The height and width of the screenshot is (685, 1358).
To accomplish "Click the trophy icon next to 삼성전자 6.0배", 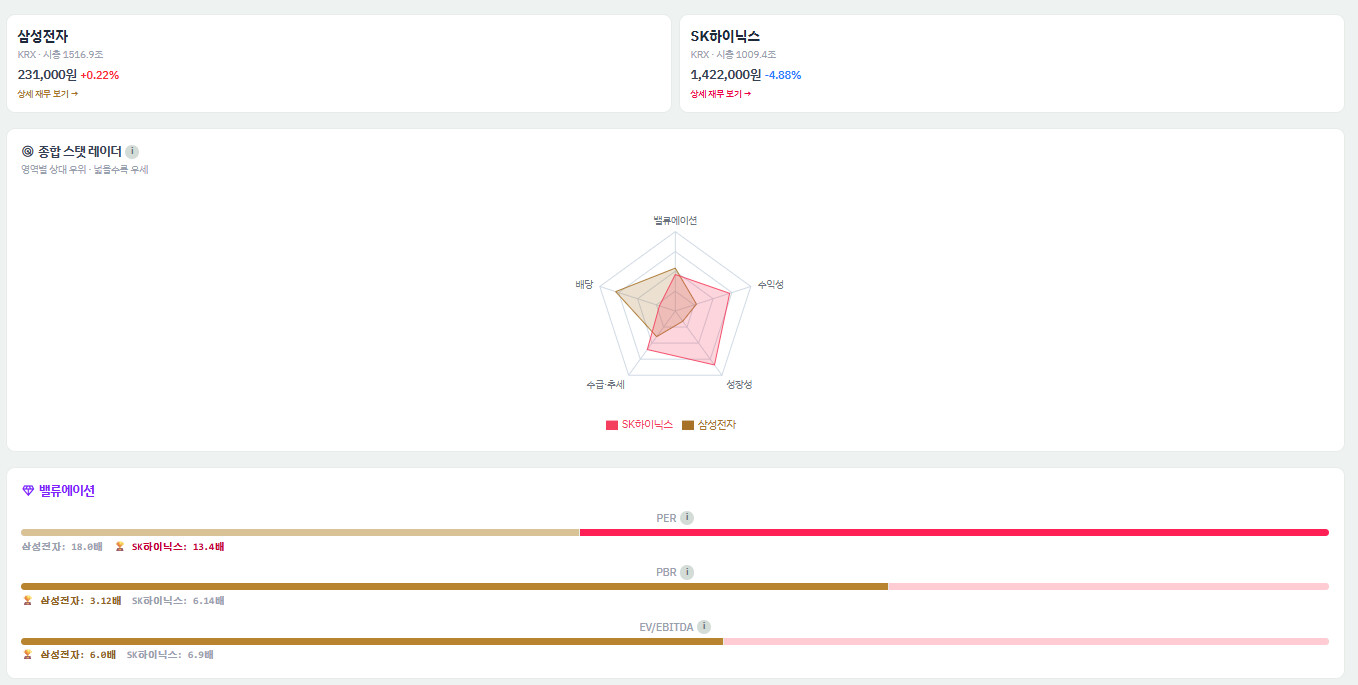I will [x=27, y=655].
